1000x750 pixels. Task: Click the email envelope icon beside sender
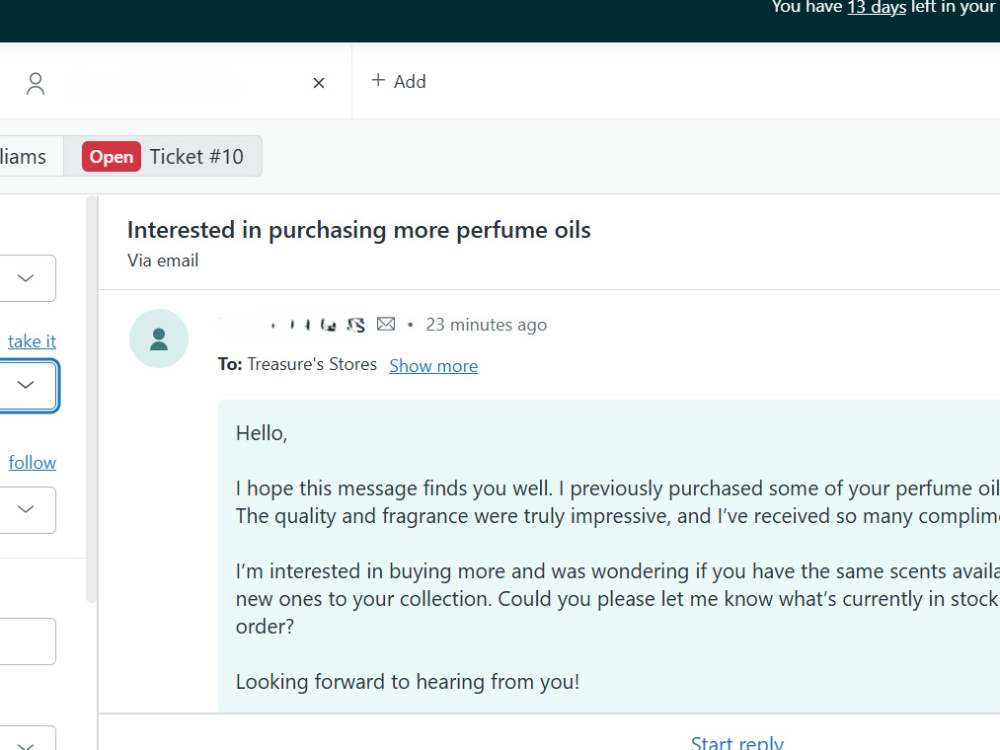coord(386,324)
